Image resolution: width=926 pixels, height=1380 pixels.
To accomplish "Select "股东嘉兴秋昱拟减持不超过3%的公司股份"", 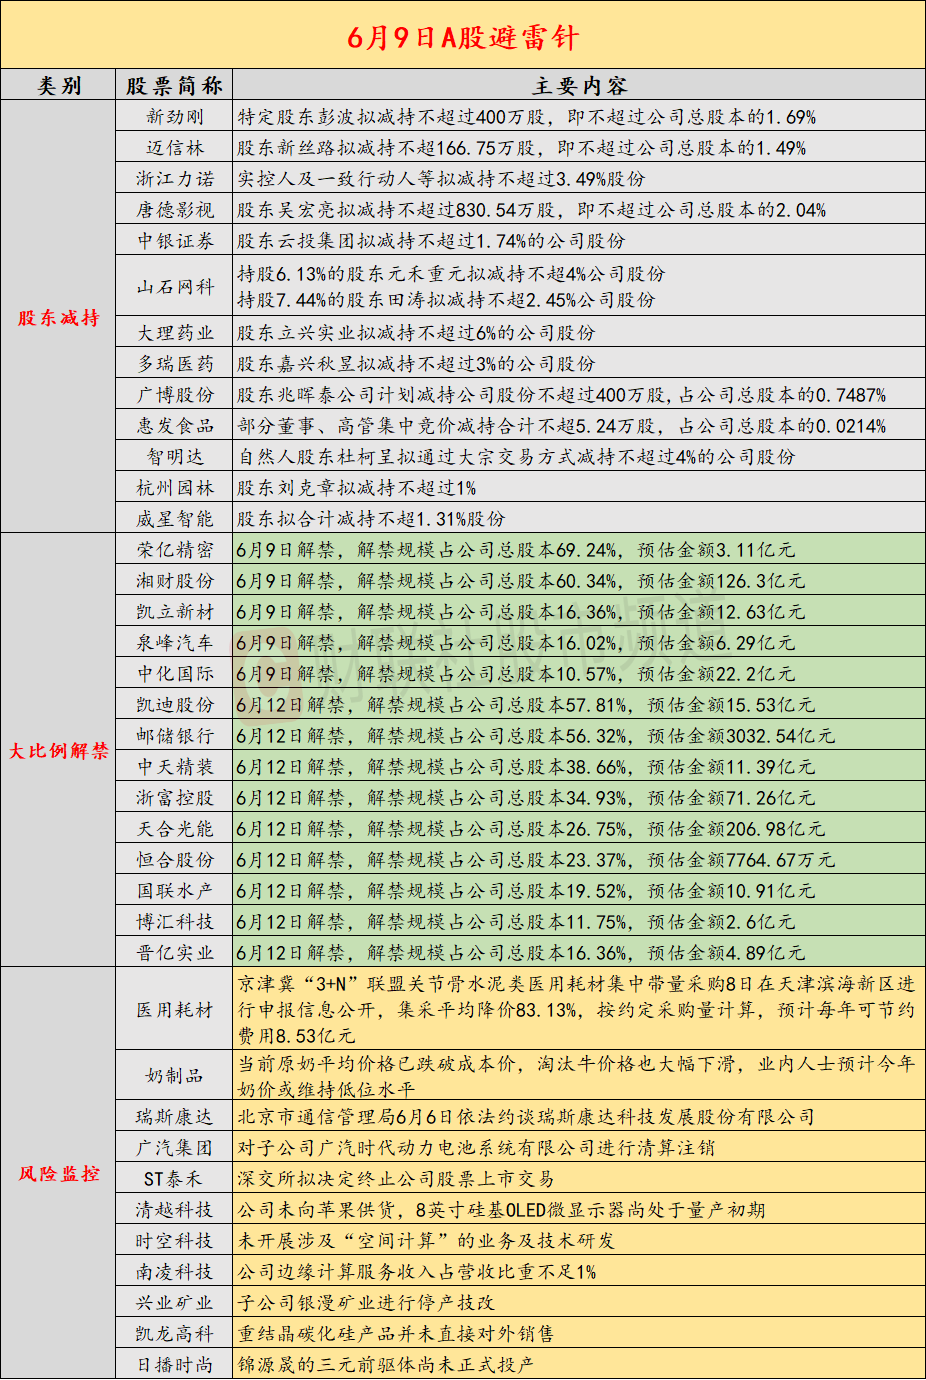I will [x=416, y=364].
